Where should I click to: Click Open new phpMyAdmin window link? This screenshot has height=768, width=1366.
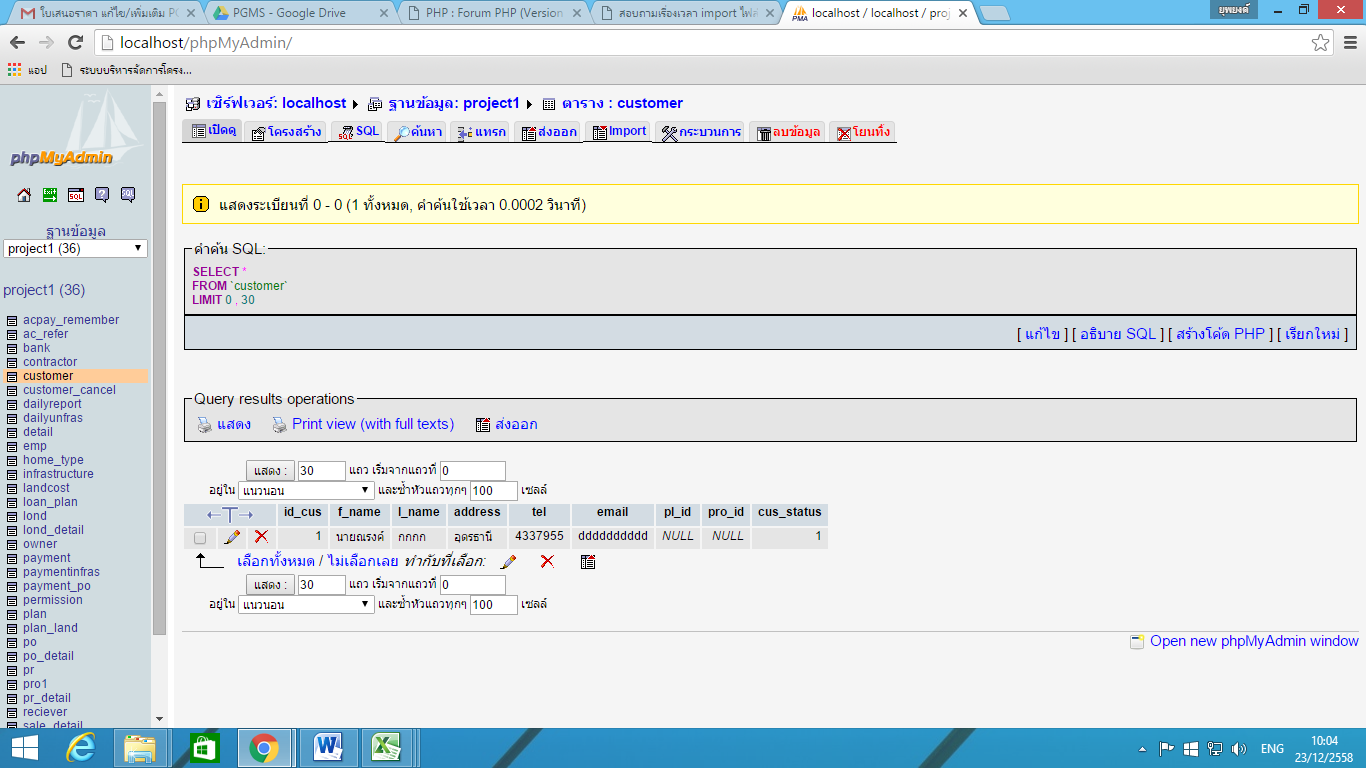[1254, 641]
